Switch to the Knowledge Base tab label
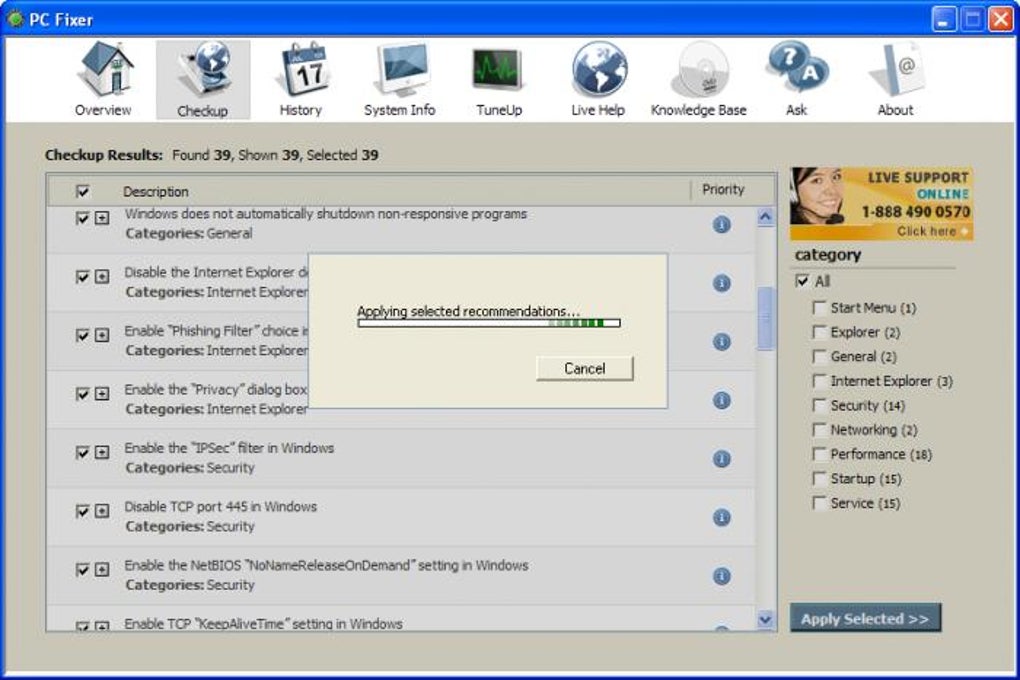1020x680 pixels. [699, 110]
